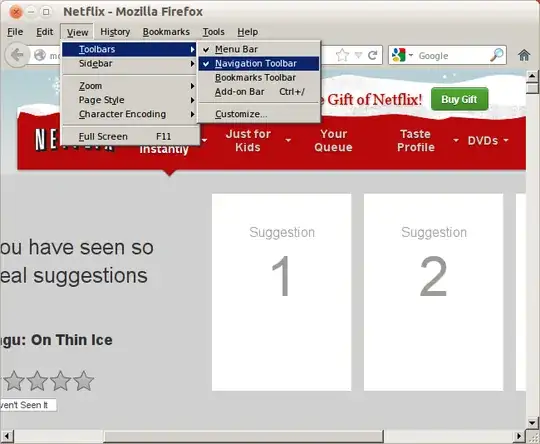This screenshot has width=540, height=444.
Task: Go to Your Queue
Action: point(333,141)
